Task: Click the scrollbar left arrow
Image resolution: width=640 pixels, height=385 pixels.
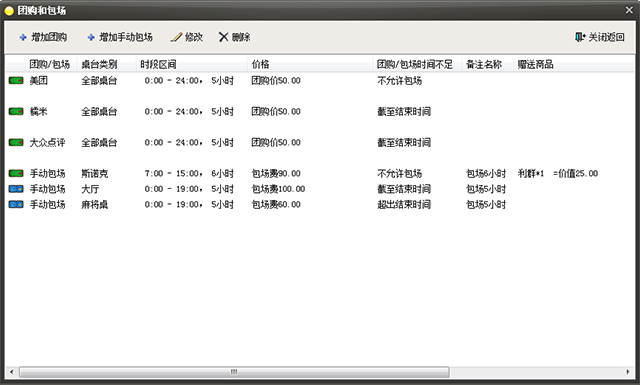Action: coord(12,372)
